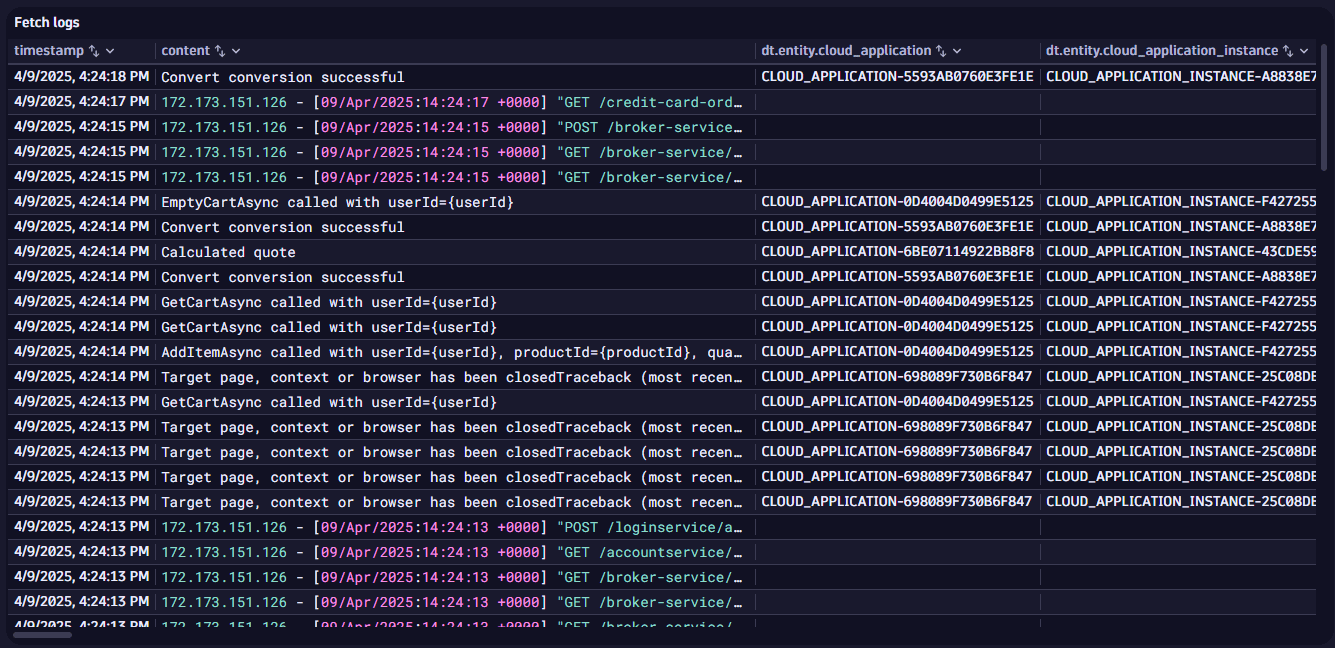
Task: Select CLOUD_APPLICATION-698089F730B6F847 in 4:24:14 PM row
Action: tap(897, 376)
